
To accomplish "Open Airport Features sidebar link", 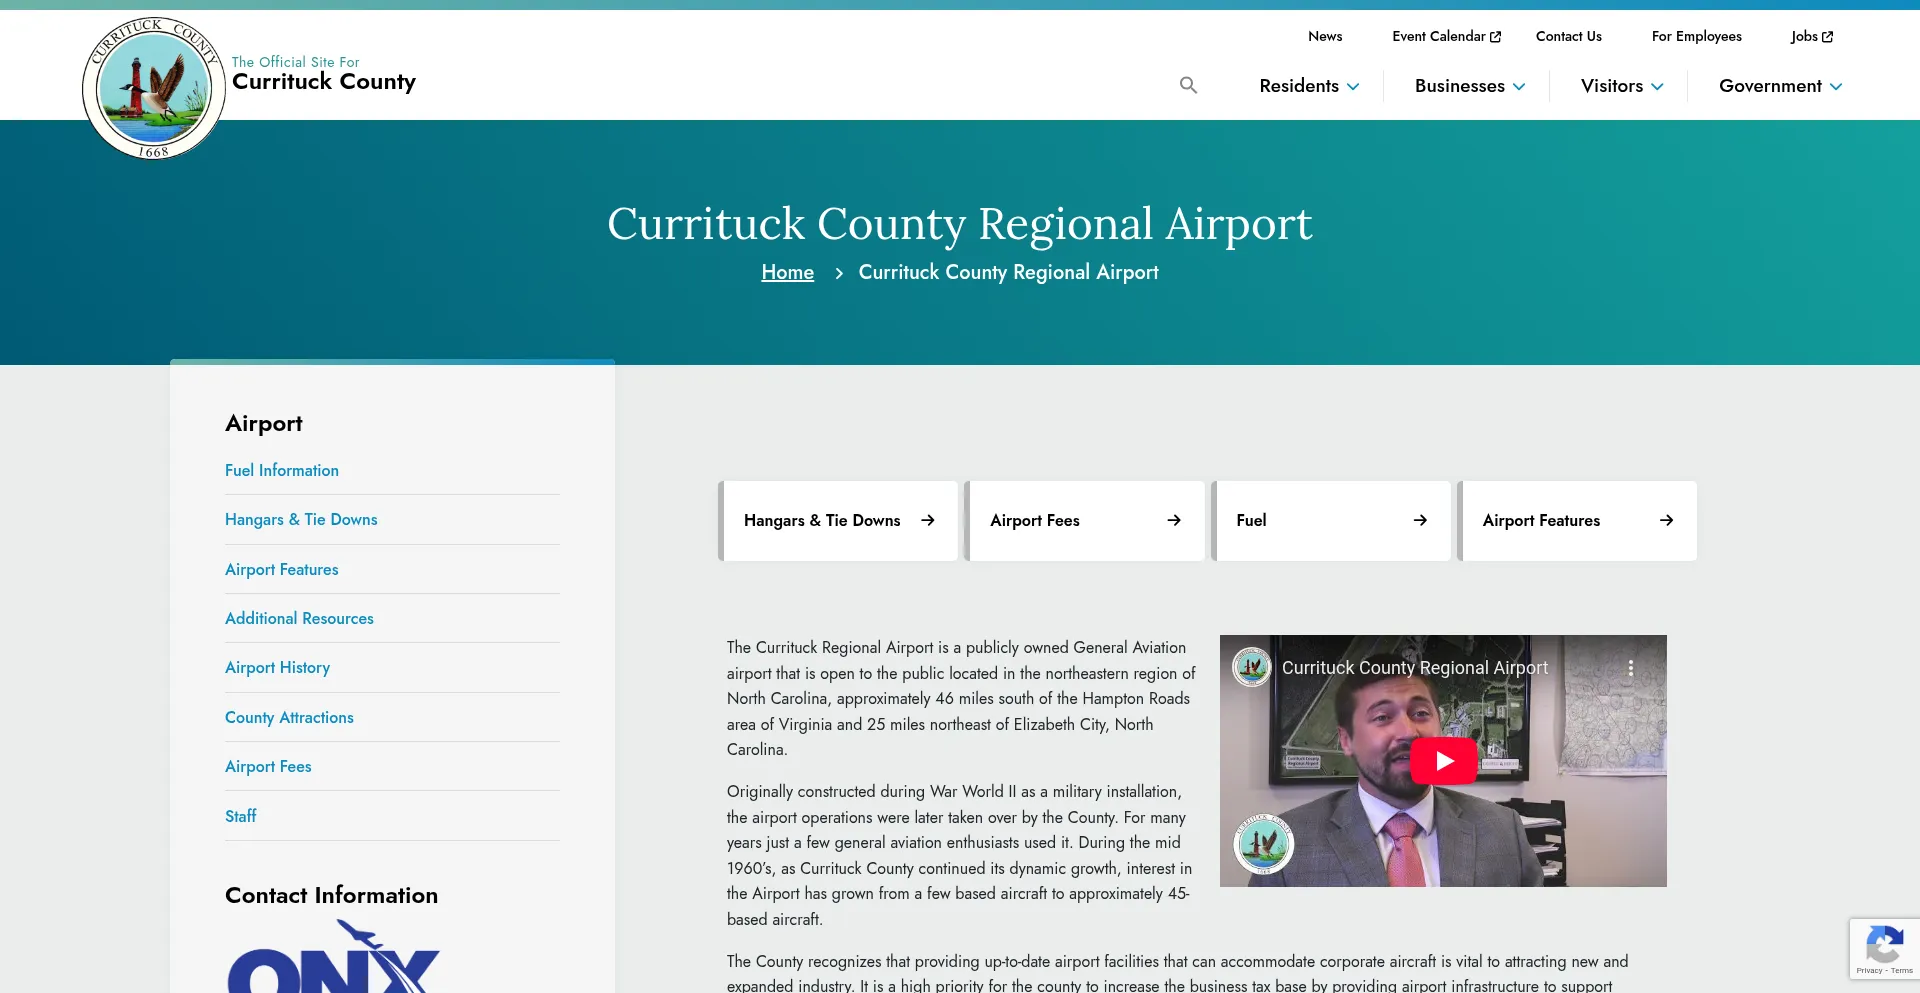I will pos(282,569).
